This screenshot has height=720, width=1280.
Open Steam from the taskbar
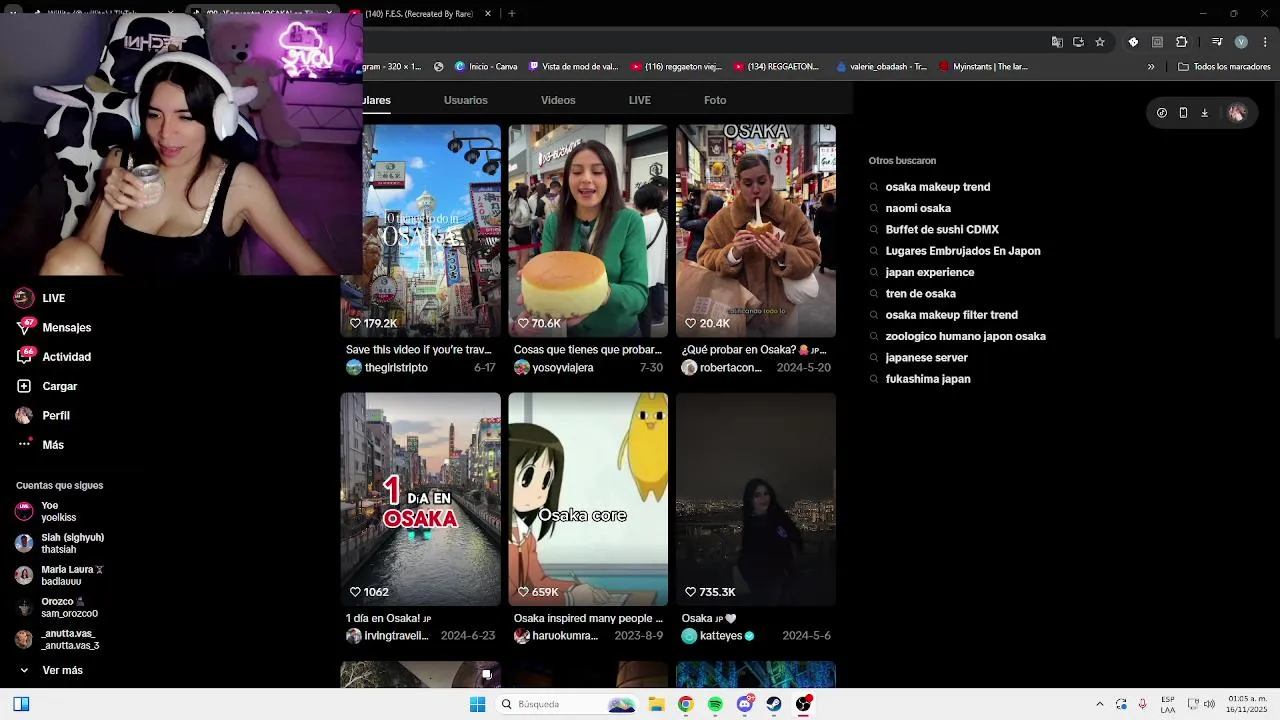pyautogui.click(x=774, y=704)
